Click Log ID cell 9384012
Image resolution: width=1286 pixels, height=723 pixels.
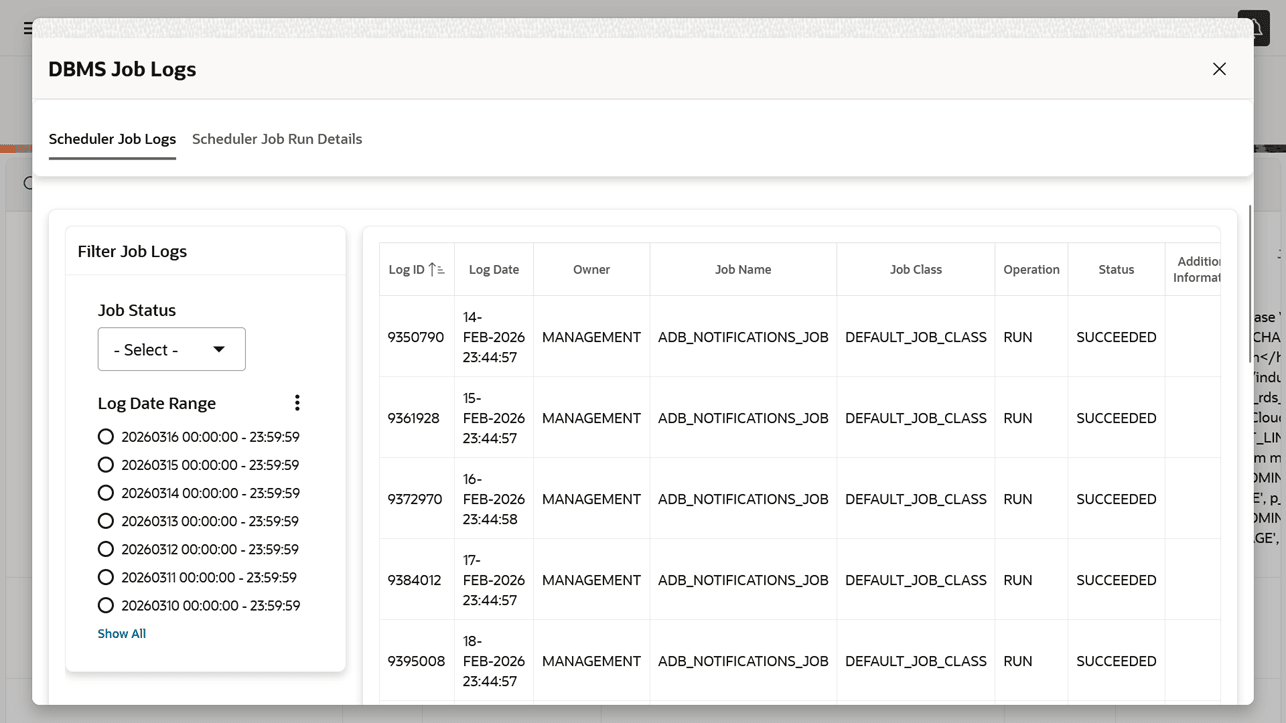[x=416, y=580]
